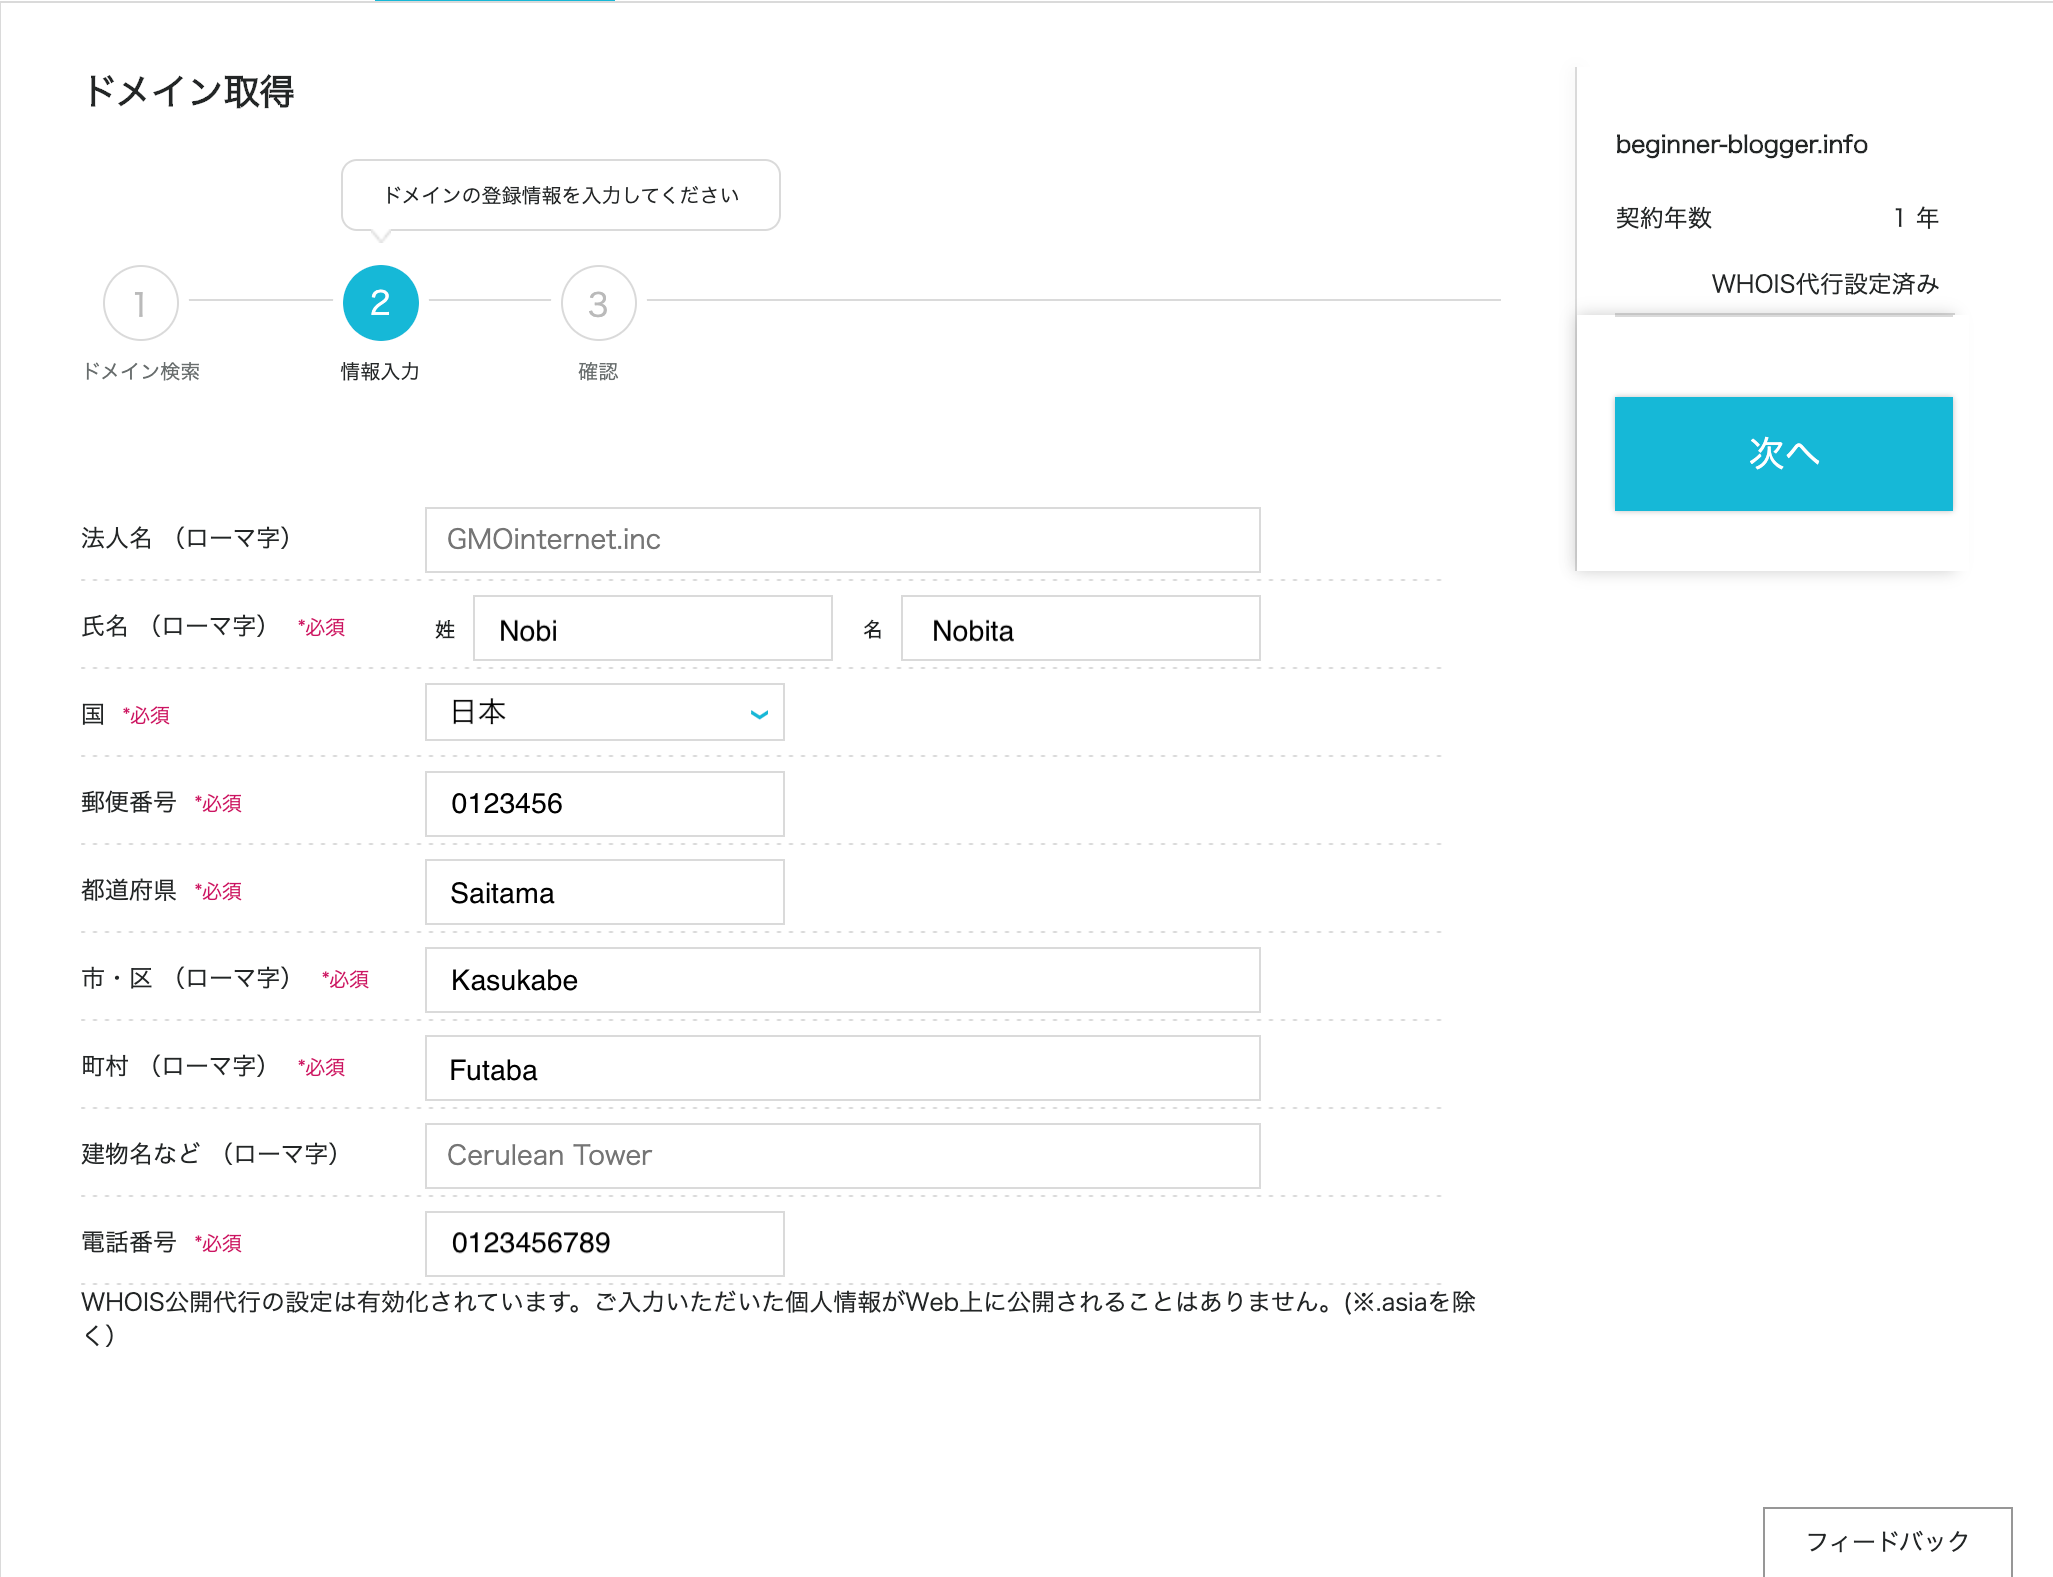
Task: Click the ドメイン検索 step label
Action: click(141, 372)
